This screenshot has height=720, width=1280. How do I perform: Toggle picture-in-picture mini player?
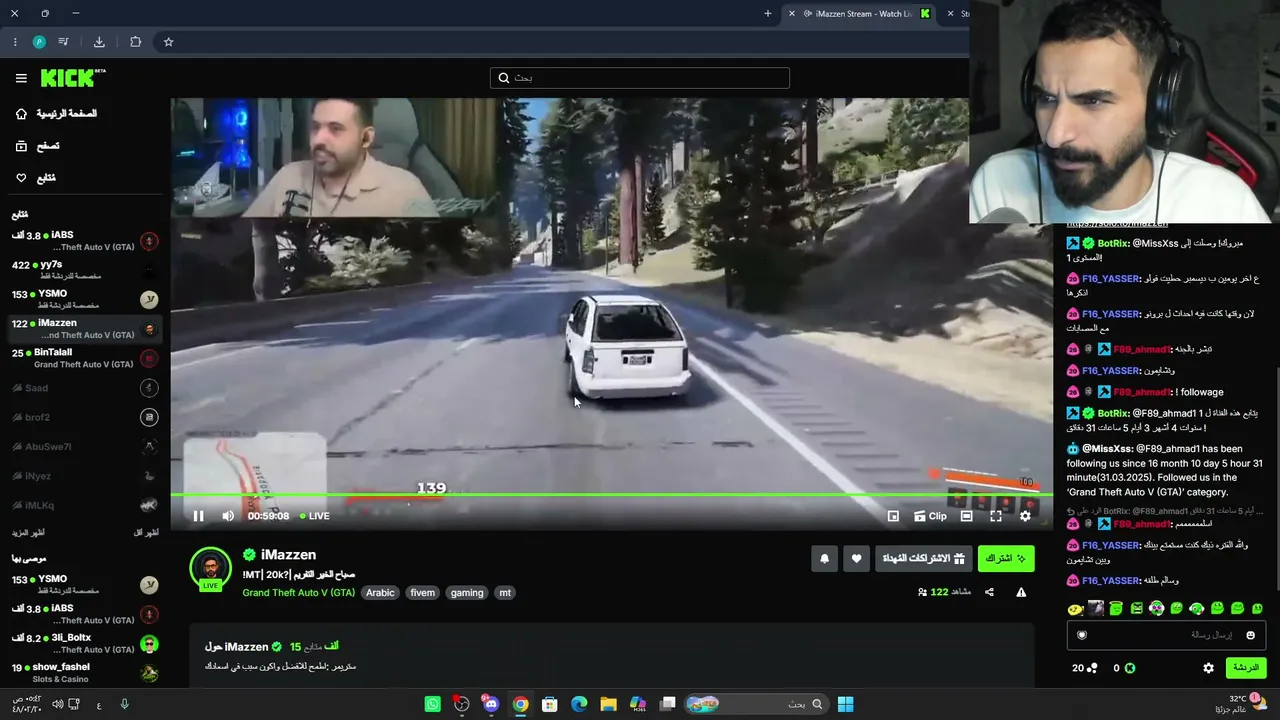point(893,516)
